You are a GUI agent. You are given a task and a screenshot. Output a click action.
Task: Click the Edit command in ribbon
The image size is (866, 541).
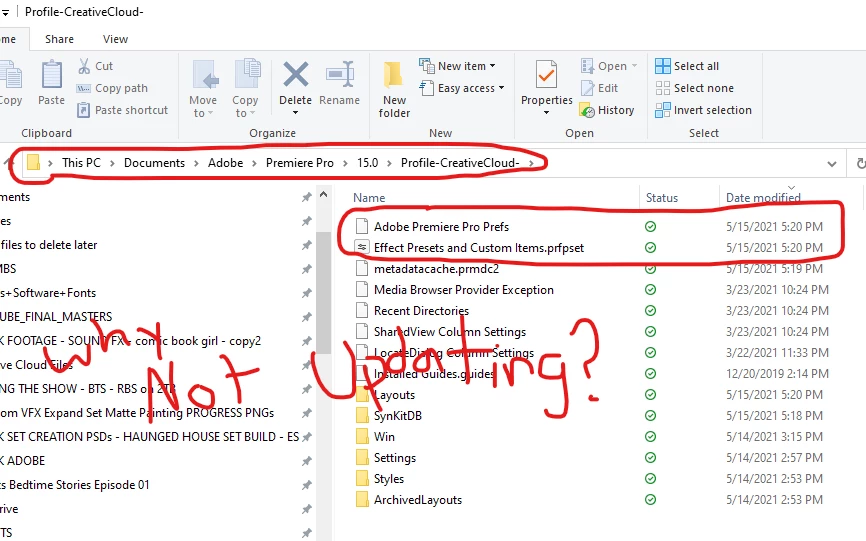pos(600,88)
